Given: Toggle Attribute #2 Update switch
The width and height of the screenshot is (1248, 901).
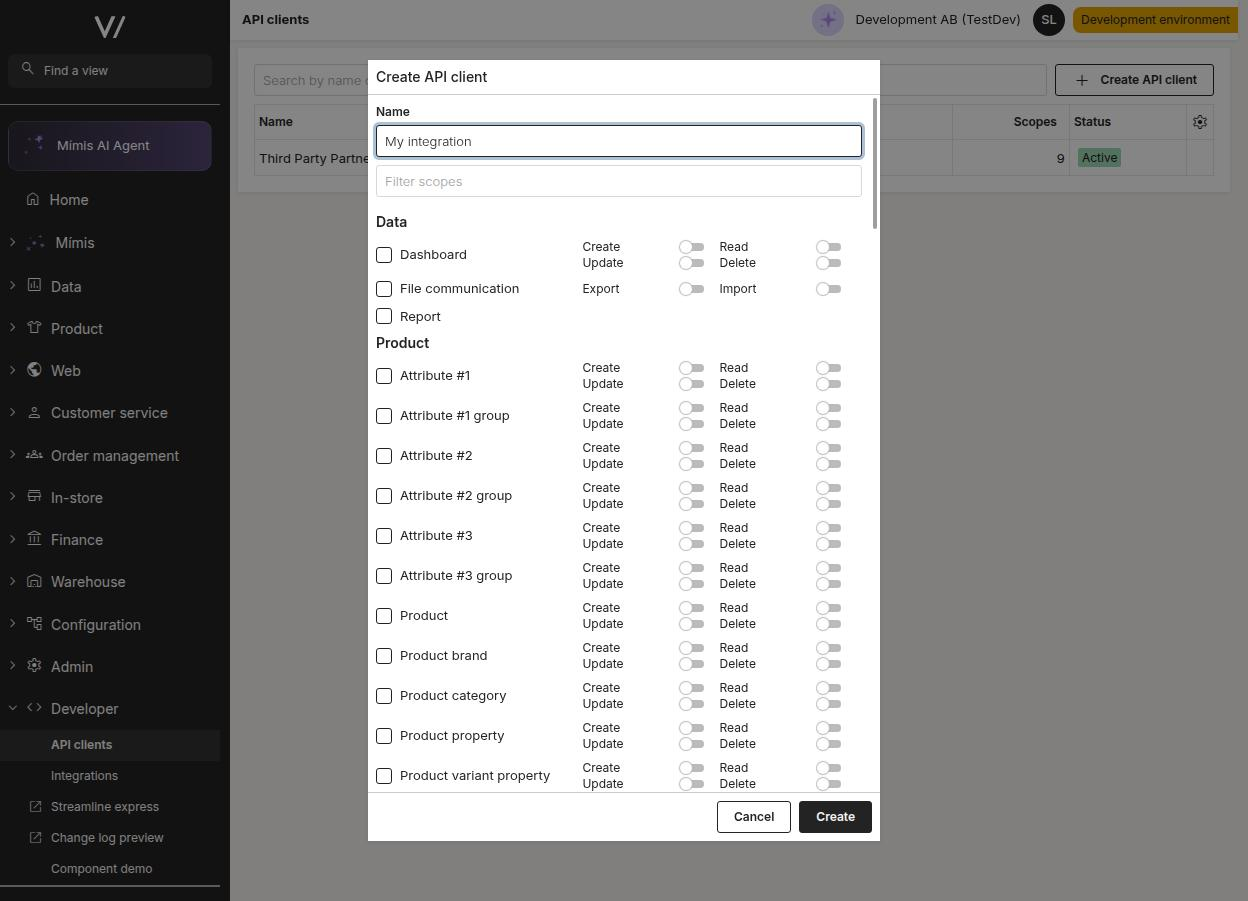Looking at the screenshot, I should pyautogui.click(x=691, y=464).
